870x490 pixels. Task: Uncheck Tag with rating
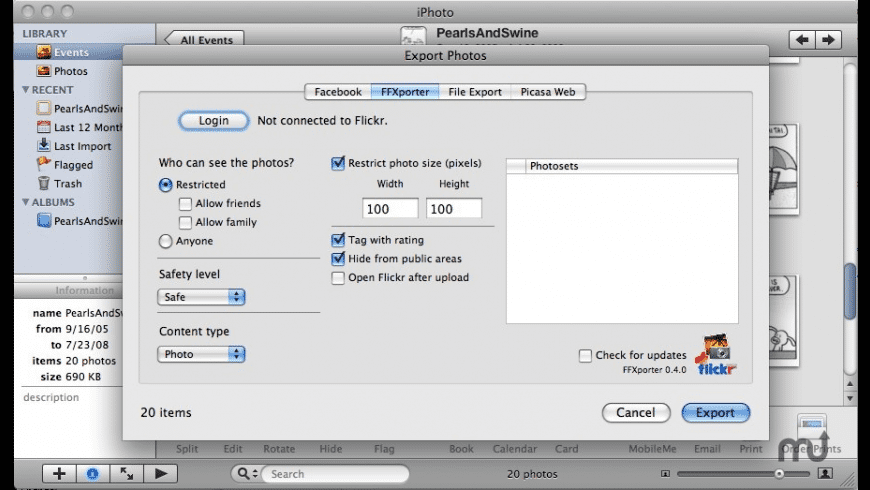pos(338,240)
